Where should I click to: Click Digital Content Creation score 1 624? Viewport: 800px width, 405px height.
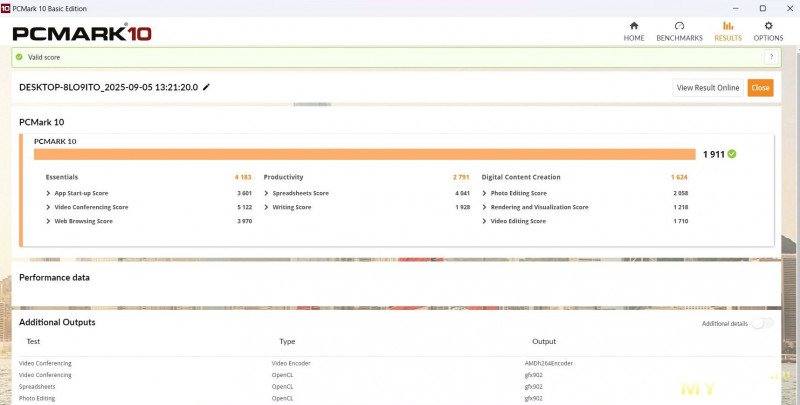(679, 177)
